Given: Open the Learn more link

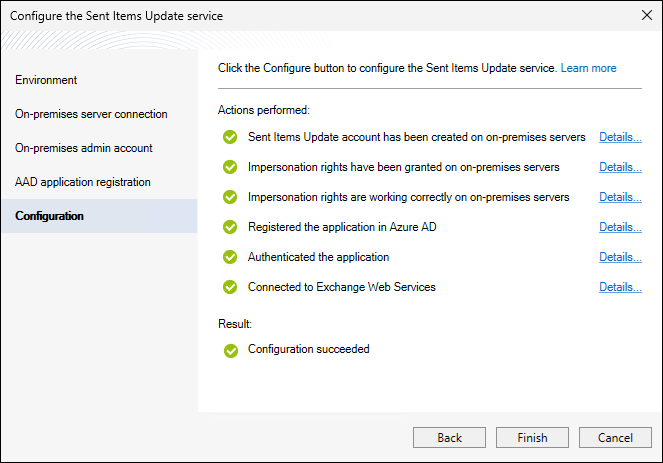Looking at the screenshot, I should pyautogui.click(x=588, y=68).
